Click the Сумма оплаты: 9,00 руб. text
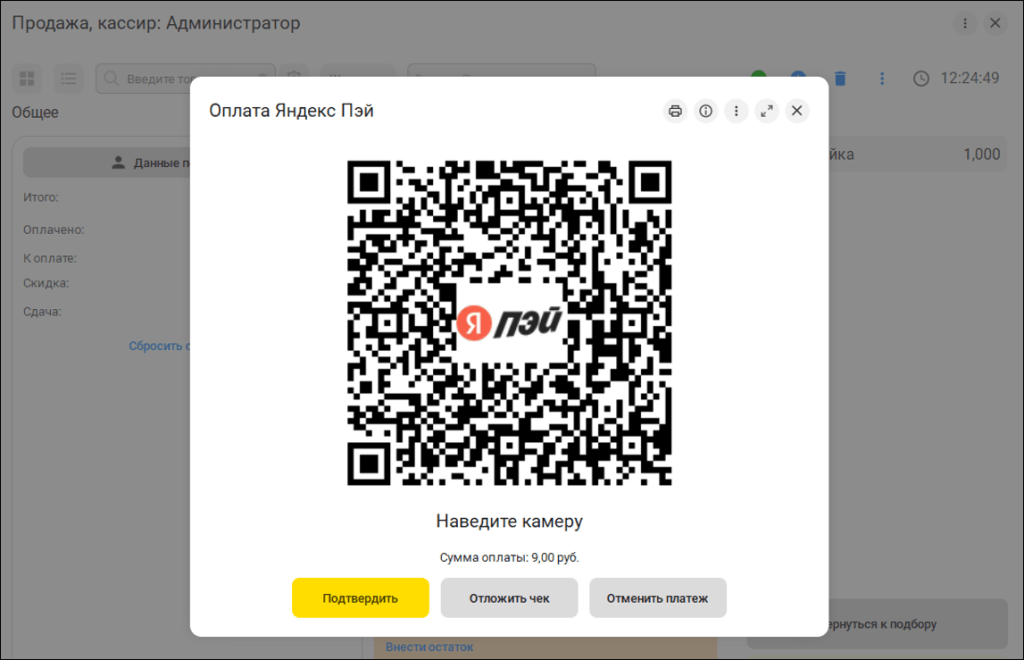The image size is (1024, 660). click(x=509, y=558)
